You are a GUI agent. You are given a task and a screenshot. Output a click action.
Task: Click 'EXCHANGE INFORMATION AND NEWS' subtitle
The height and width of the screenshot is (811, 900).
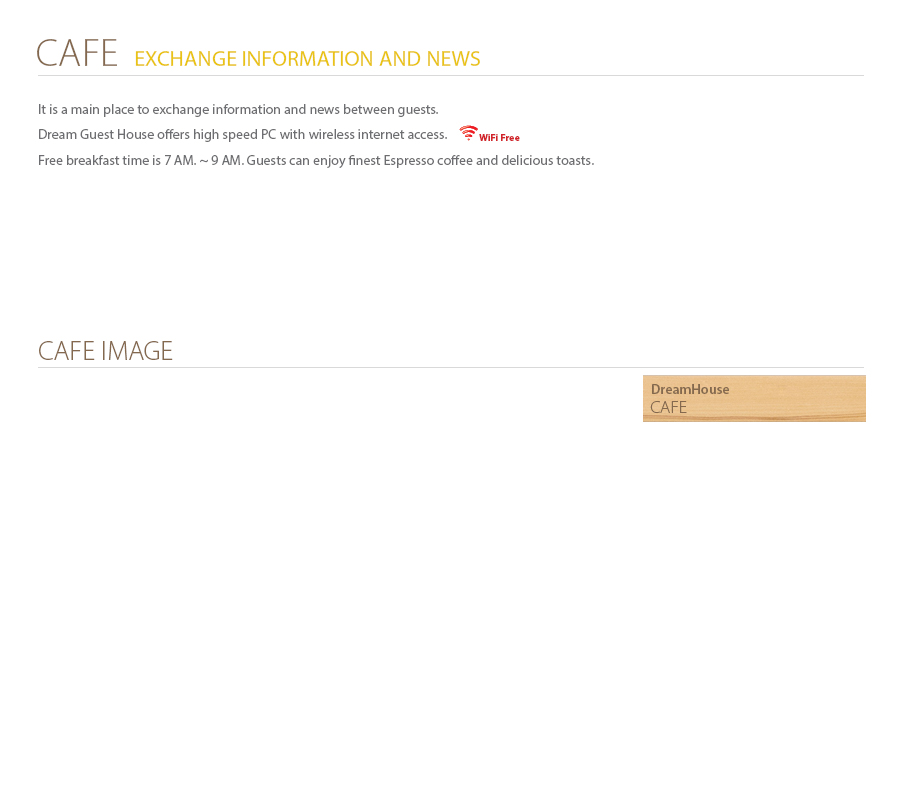click(x=307, y=59)
